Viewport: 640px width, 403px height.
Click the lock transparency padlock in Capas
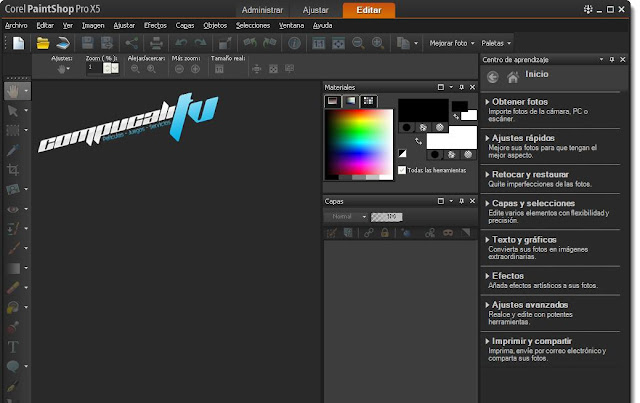pos(384,233)
